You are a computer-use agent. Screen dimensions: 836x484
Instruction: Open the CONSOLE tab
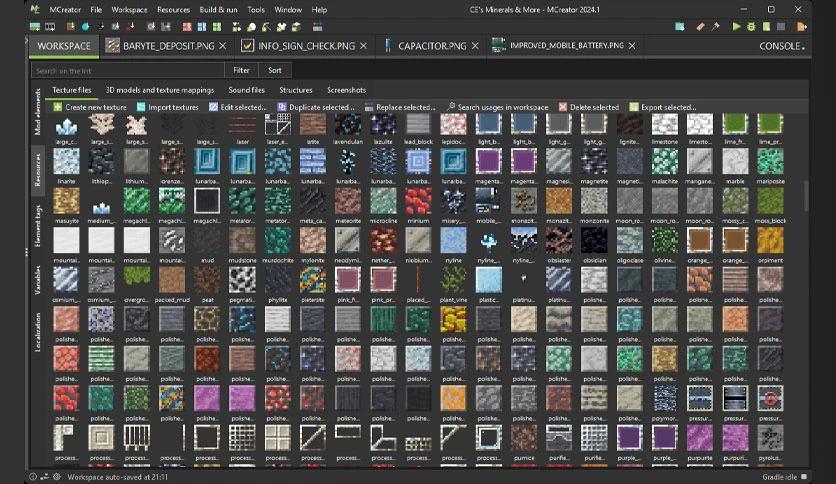pyautogui.click(x=781, y=46)
